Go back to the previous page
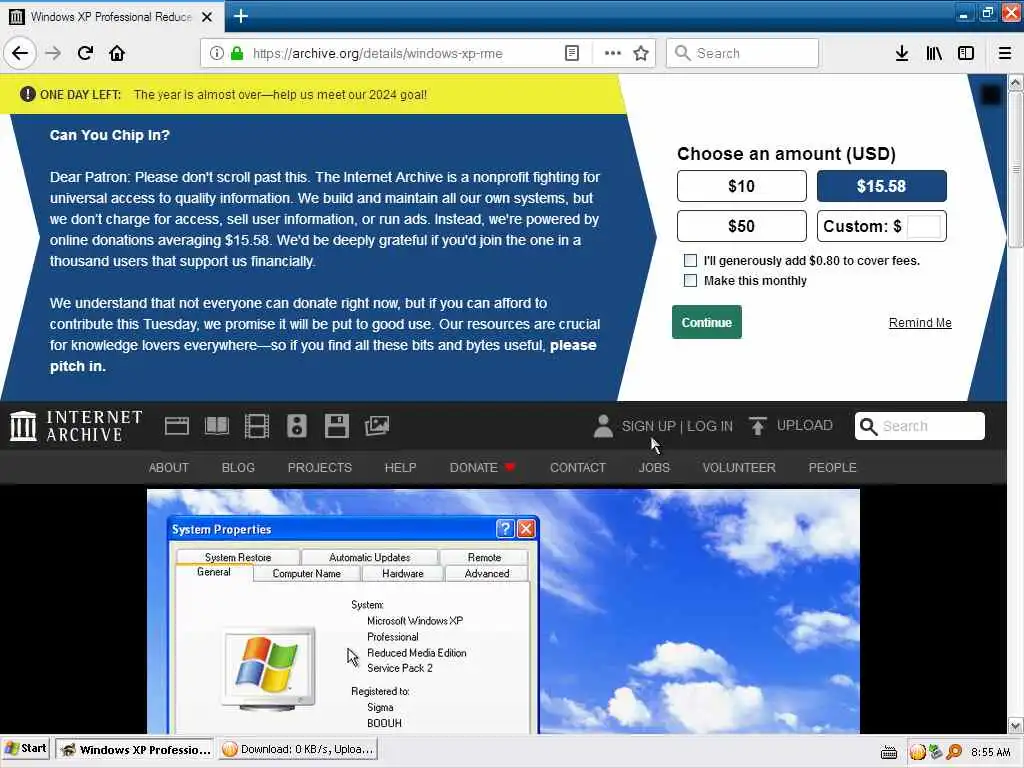The height and width of the screenshot is (768, 1024). click(x=20, y=53)
